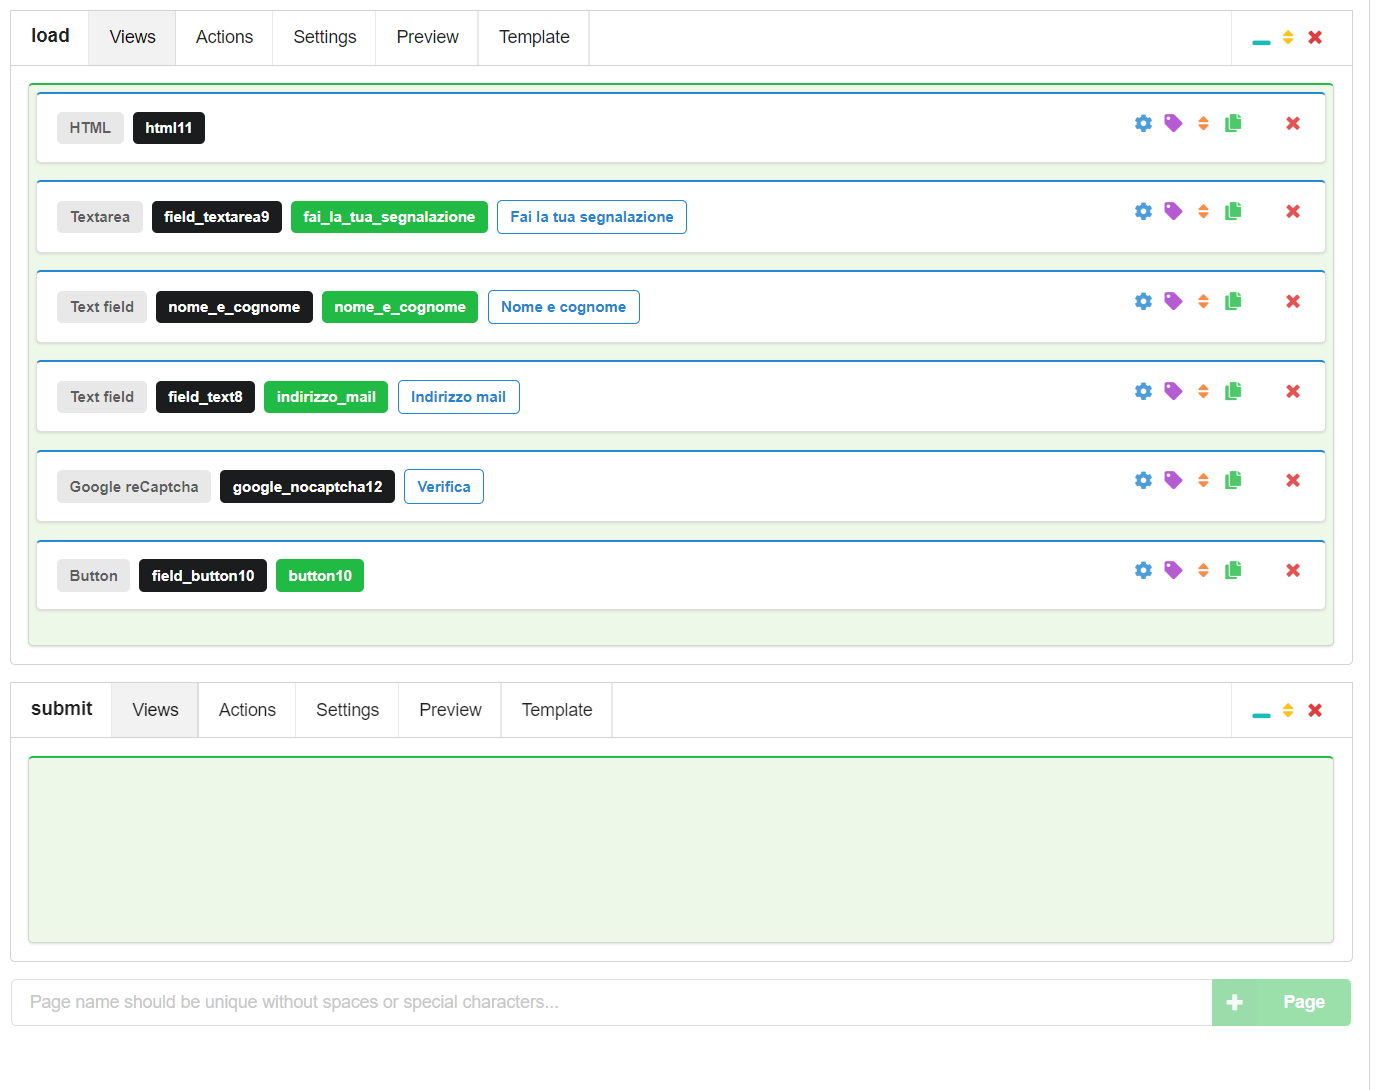Delete the Google reCaptcha row
The image size is (1376, 1090).
1293,481
